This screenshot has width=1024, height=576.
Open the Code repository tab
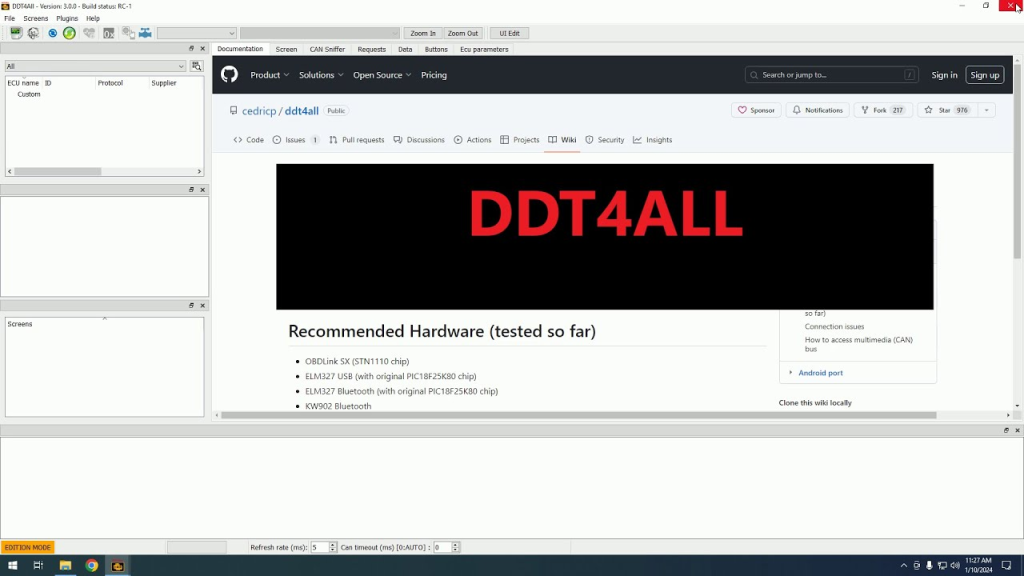pos(249,140)
